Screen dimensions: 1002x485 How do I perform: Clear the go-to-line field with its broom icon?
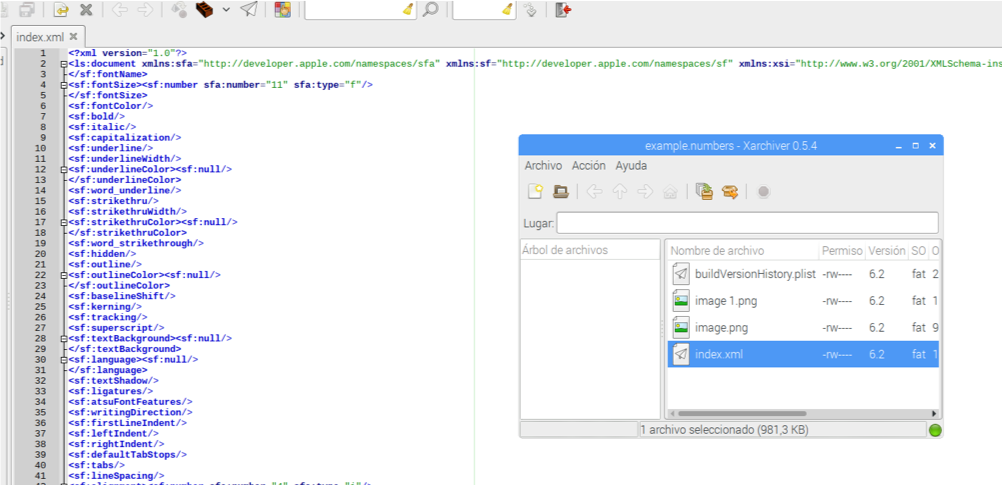[x=508, y=10]
